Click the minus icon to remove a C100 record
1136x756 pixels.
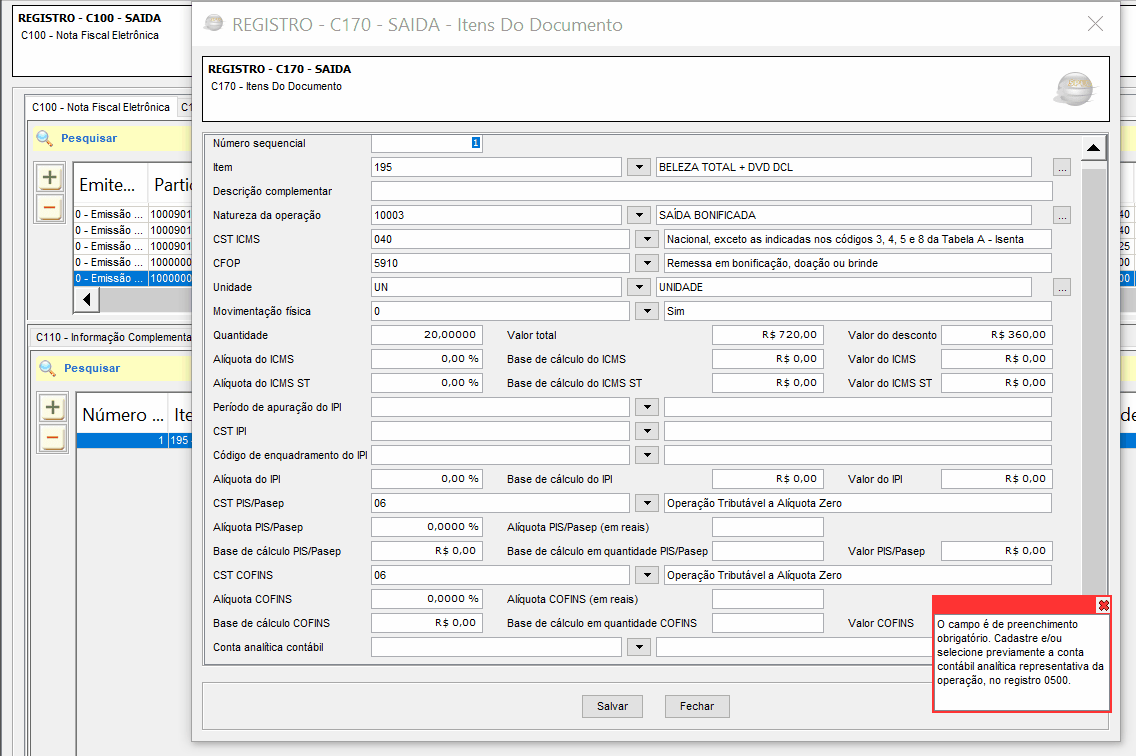tap(50, 208)
